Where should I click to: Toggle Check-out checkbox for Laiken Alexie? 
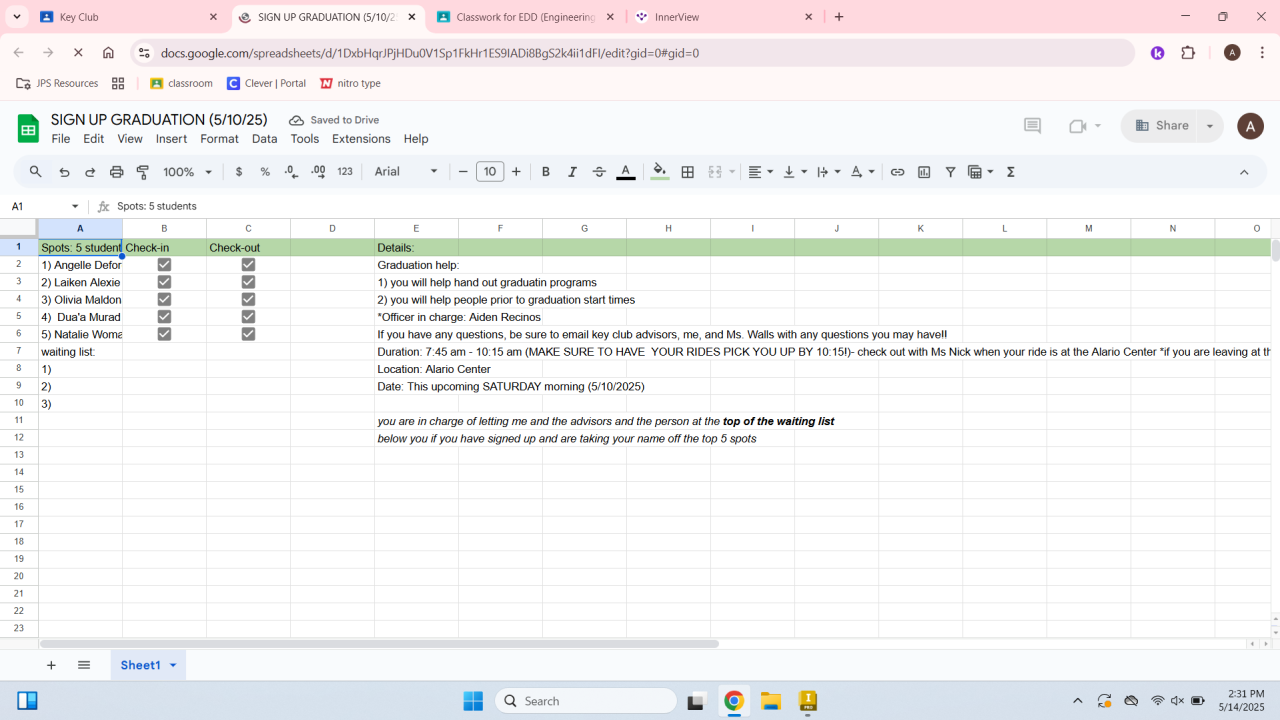(248, 282)
